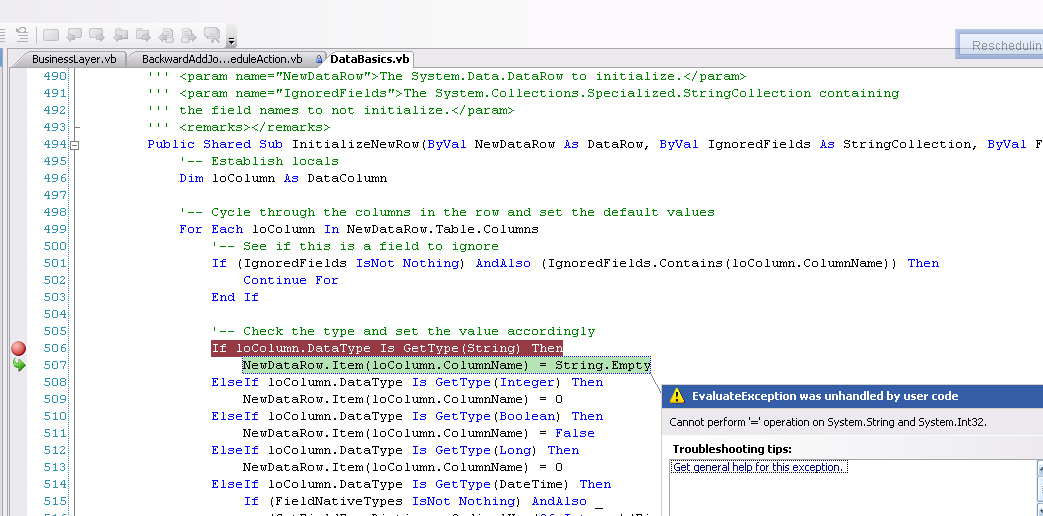This screenshot has width=1043, height=516.
Task: Select the DataBasics.vb tab
Action: click(369, 59)
